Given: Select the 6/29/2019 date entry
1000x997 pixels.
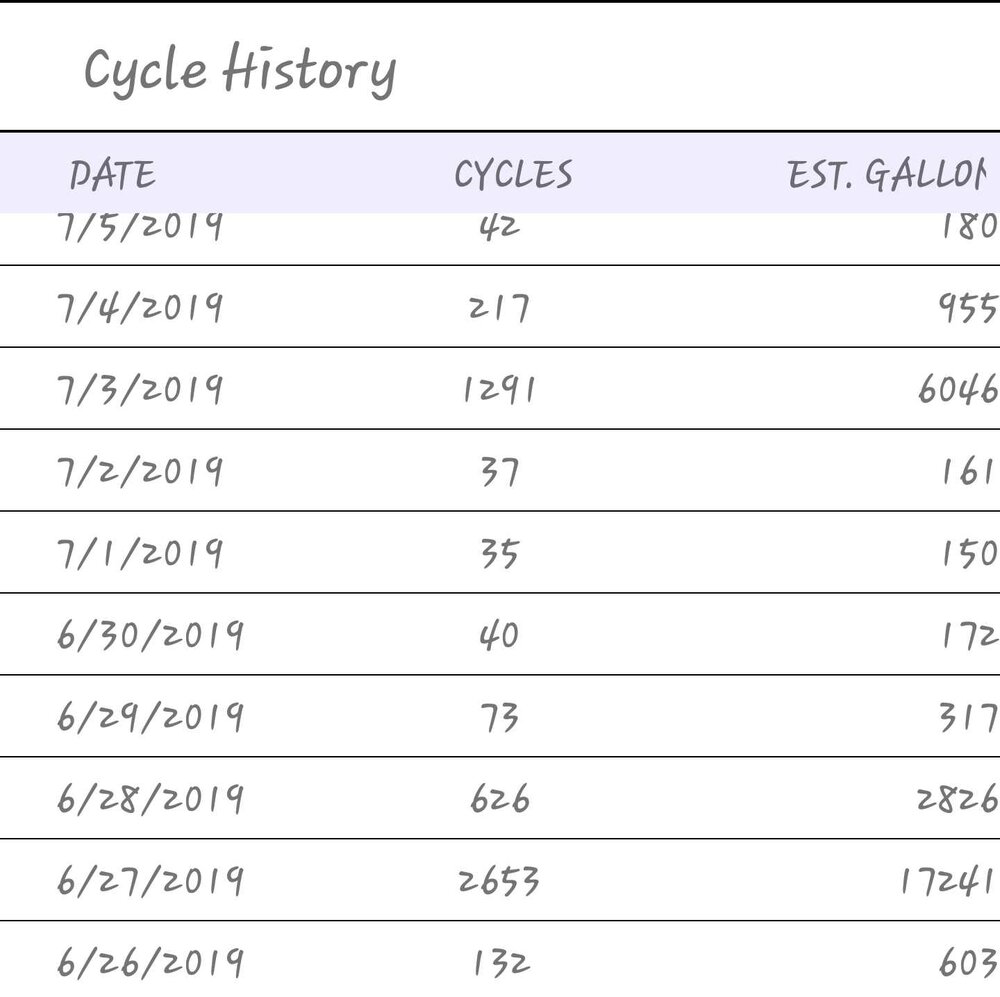Looking at the screenshot, I should pyautogui.click(x=151, y=716).
